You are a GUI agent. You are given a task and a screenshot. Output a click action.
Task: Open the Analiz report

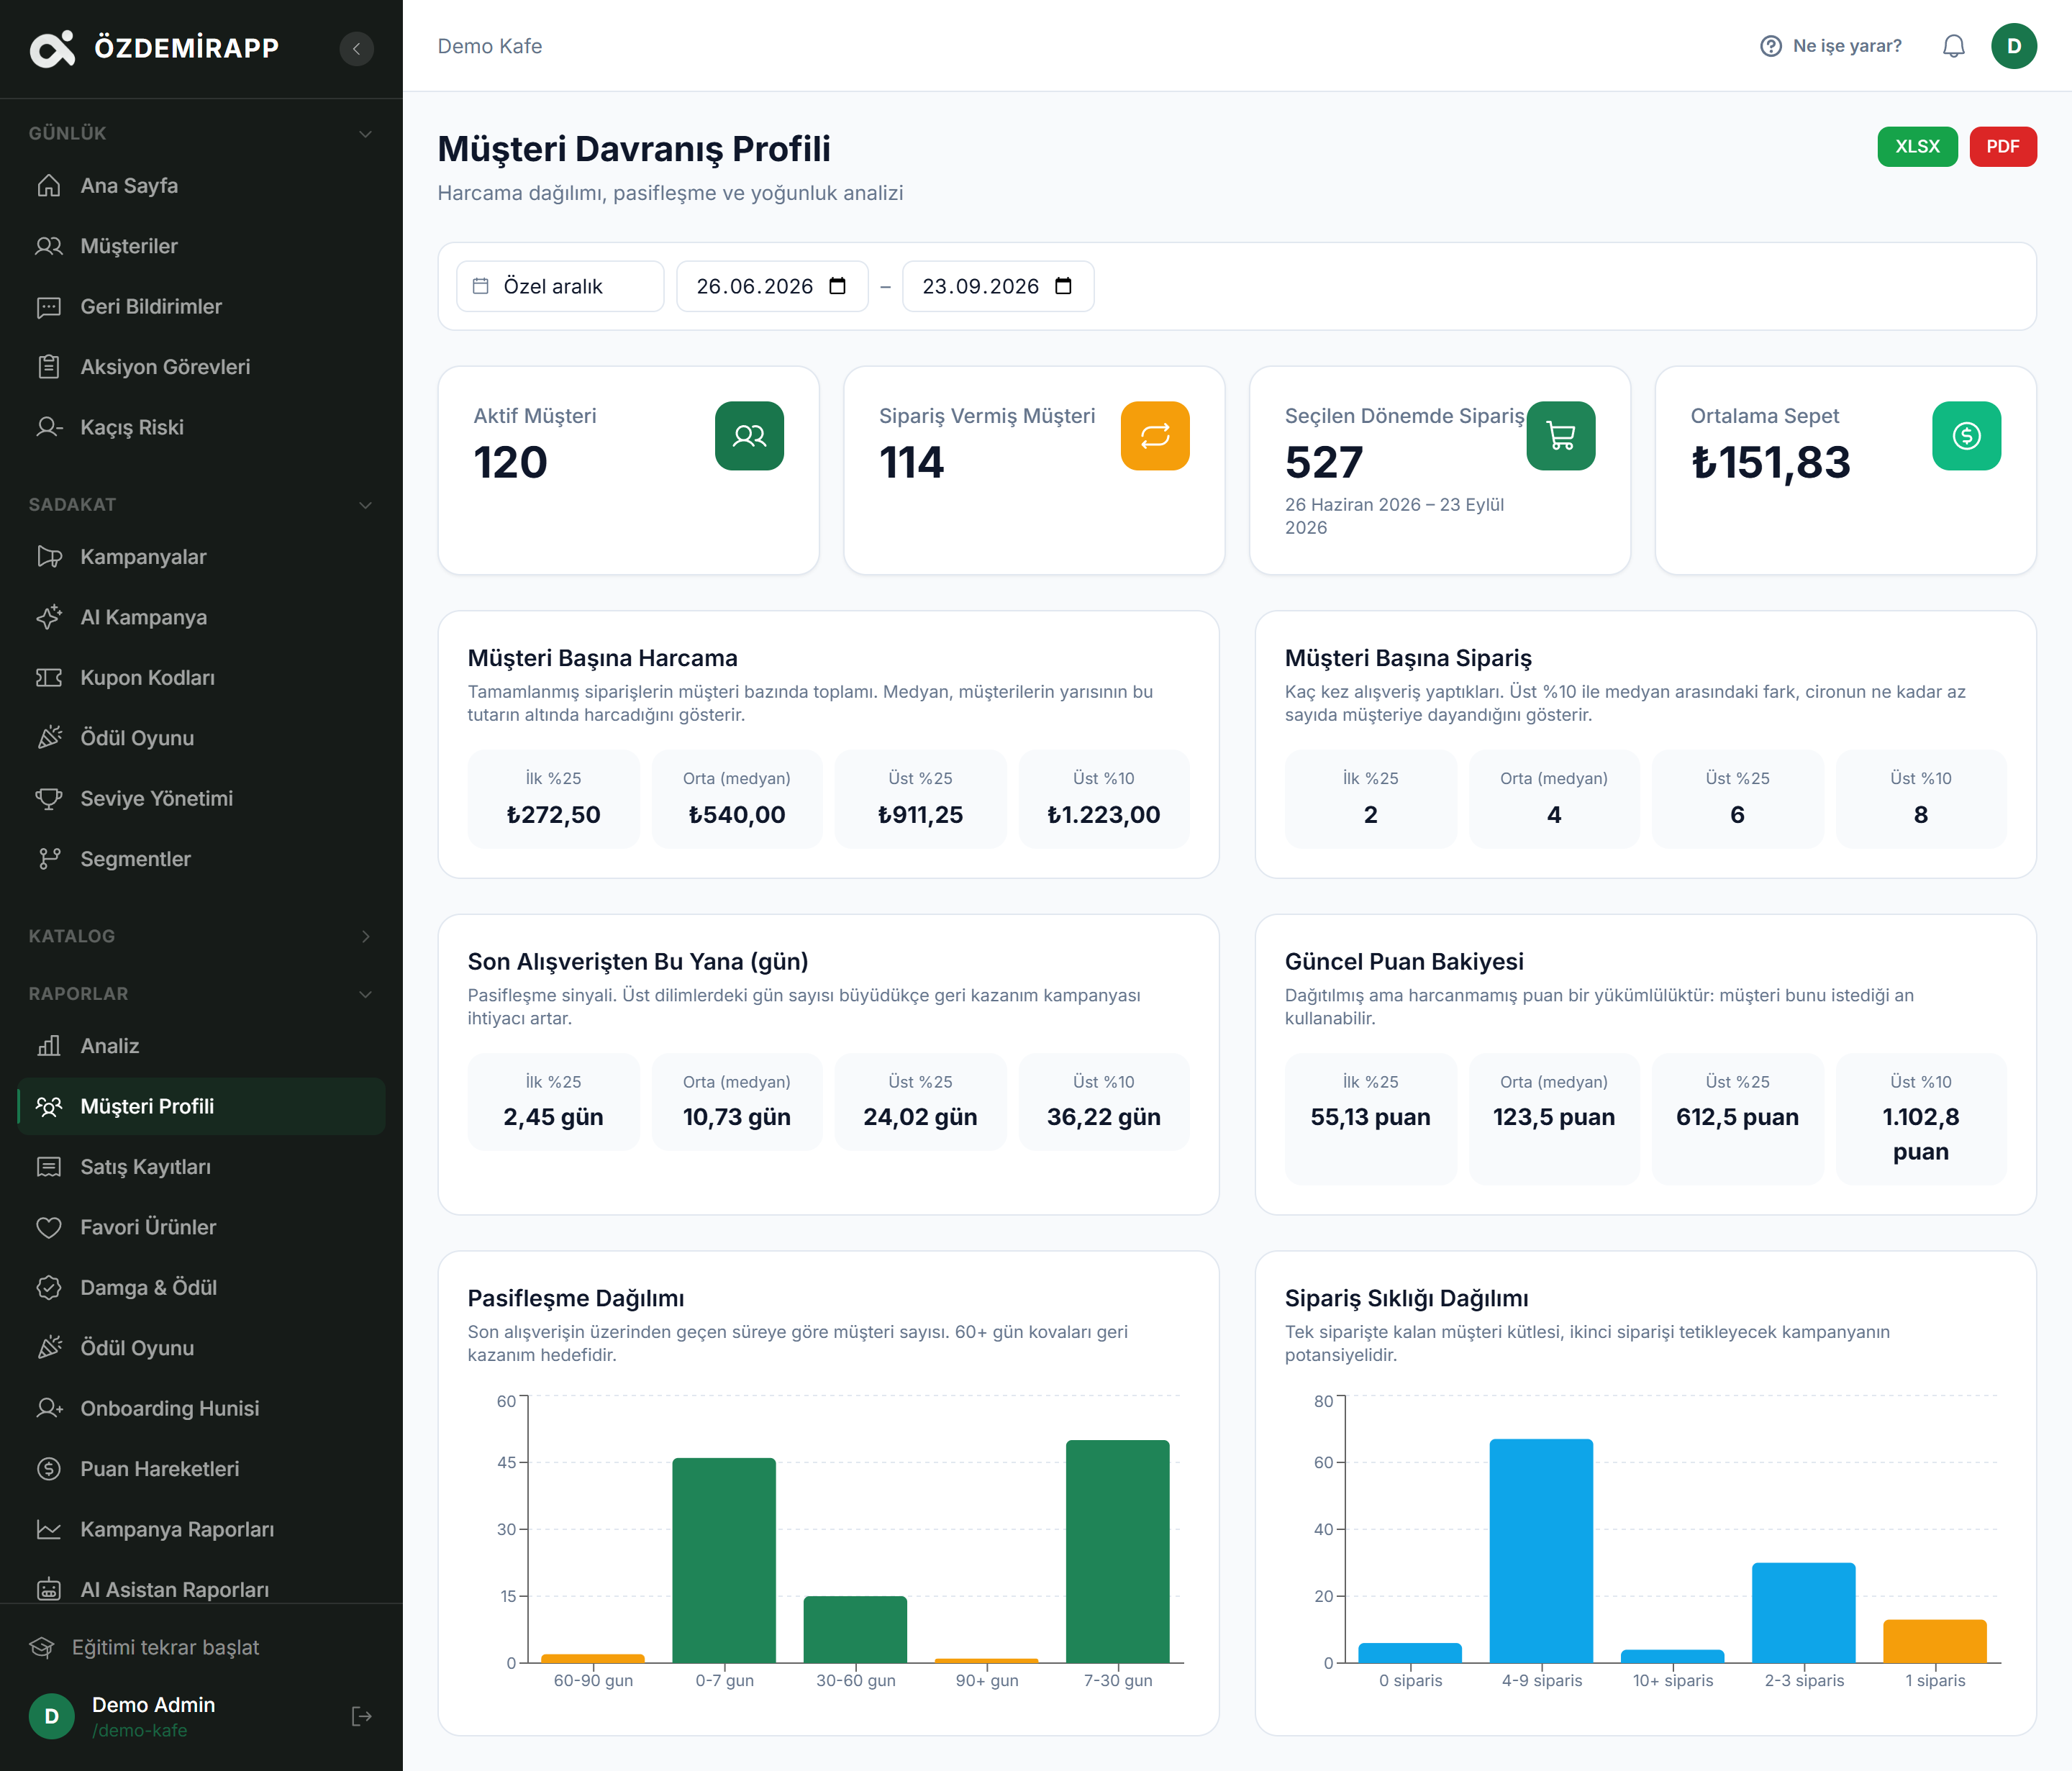tap(201, 1046)
